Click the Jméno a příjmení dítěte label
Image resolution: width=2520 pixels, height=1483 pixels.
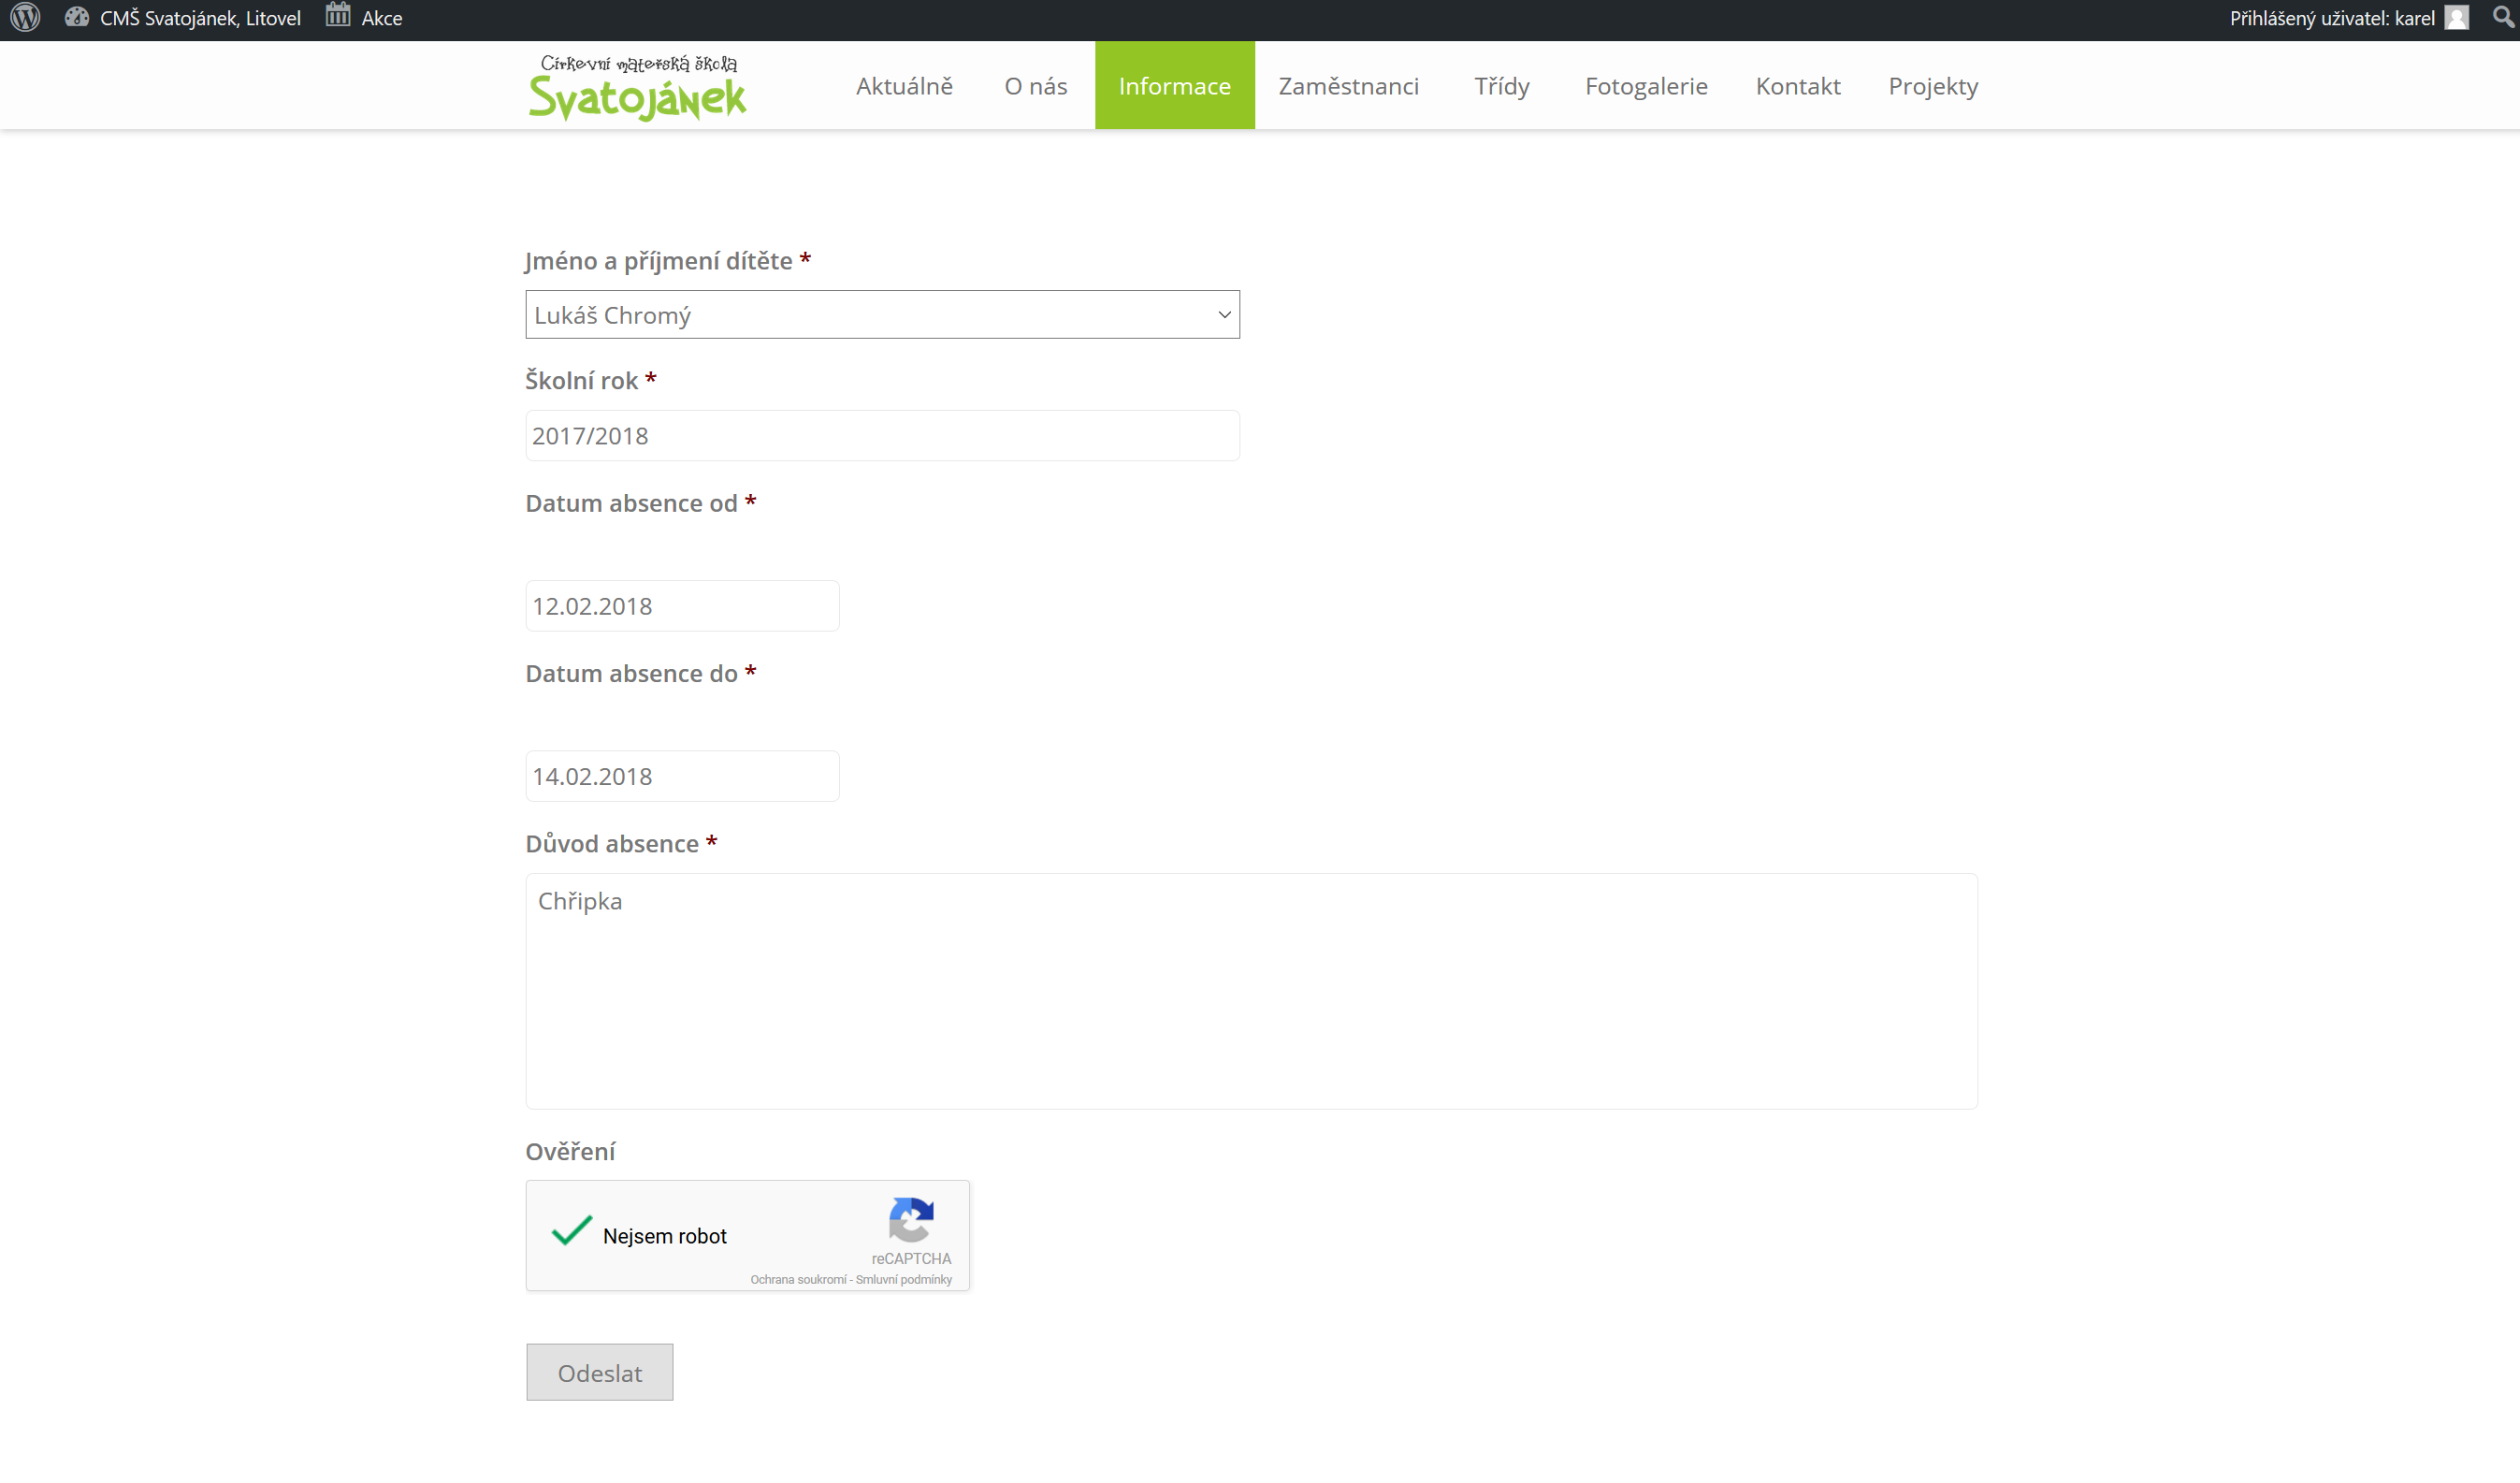pos(658,261)
